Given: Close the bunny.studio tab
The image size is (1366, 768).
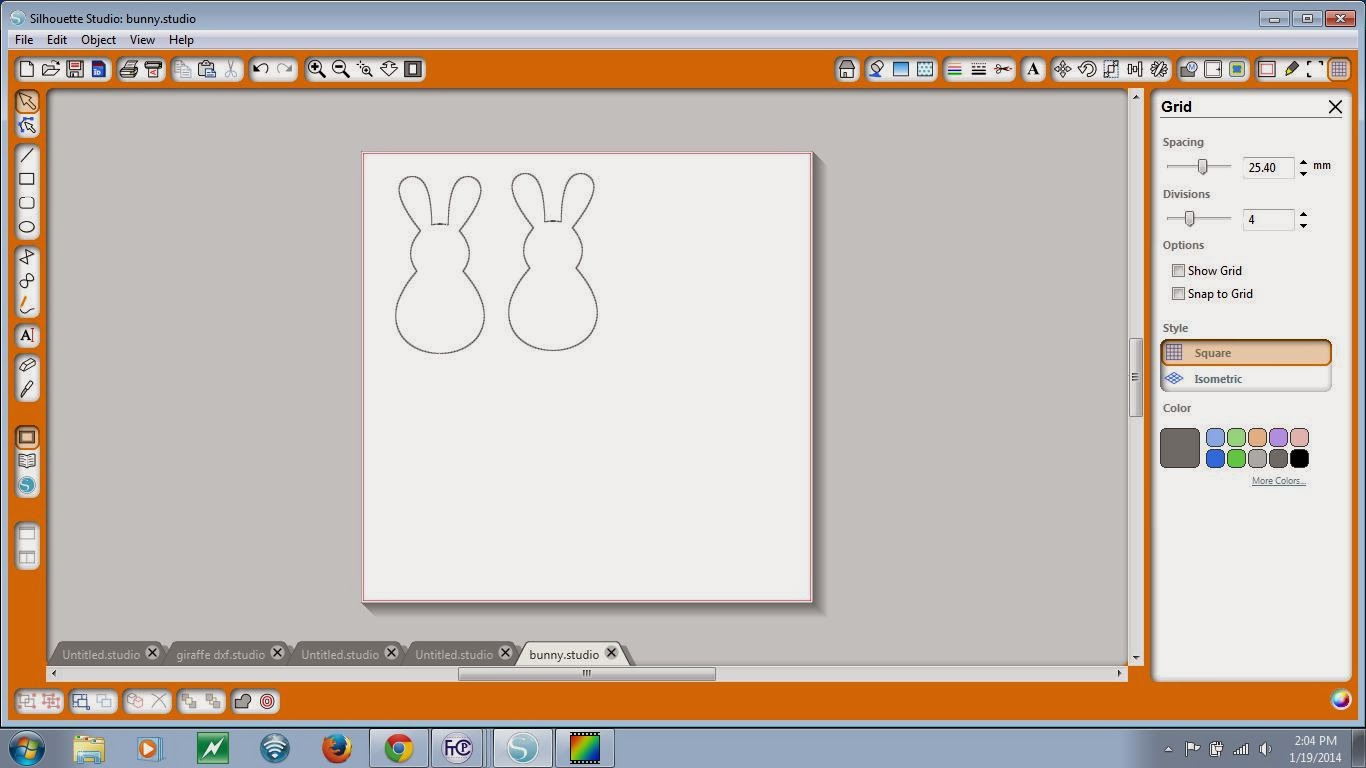Looking at the screenshot, I should click(611, 653).
